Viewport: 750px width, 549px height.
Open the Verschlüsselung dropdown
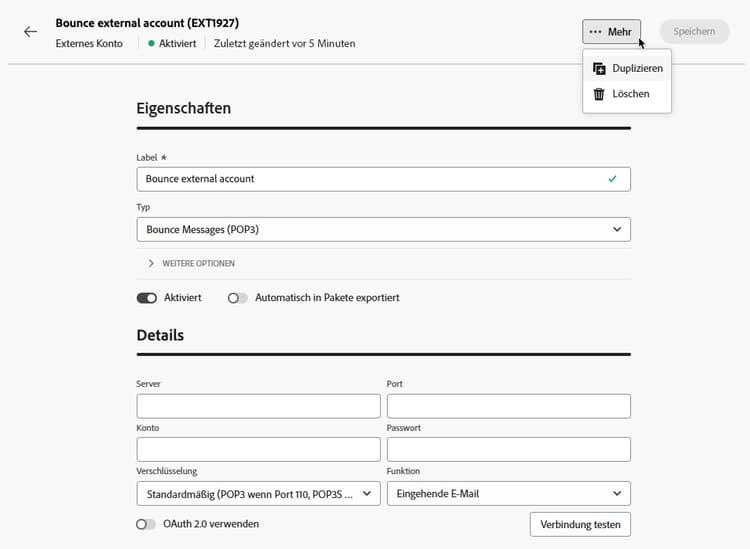click(258, 493)
